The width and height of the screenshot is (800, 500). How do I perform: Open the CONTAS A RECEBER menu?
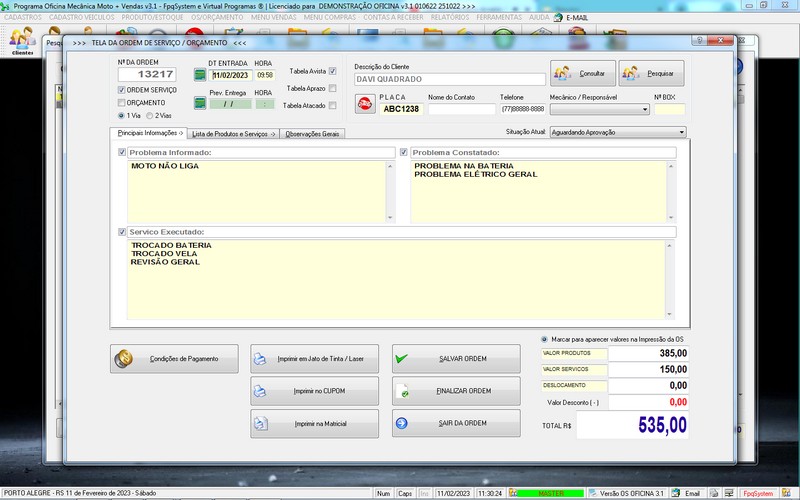pos(393,17)
